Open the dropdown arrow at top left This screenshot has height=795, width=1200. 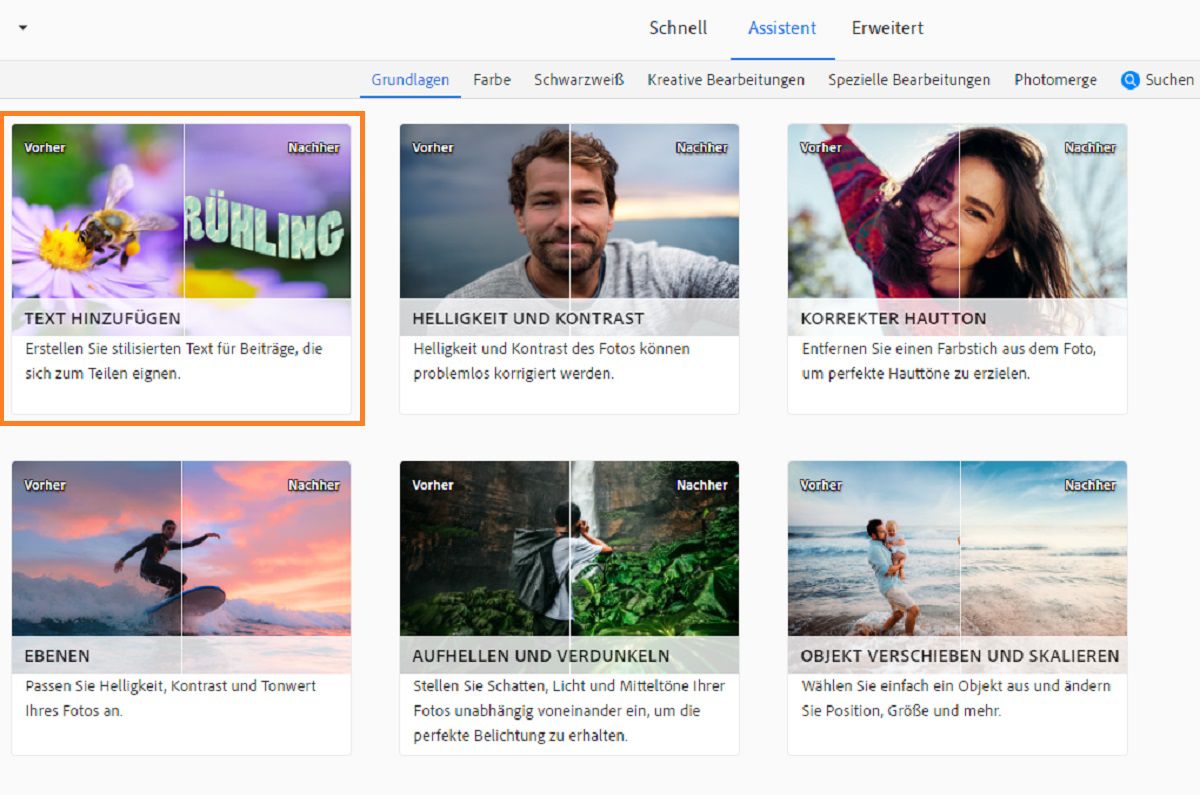(23, 28)
